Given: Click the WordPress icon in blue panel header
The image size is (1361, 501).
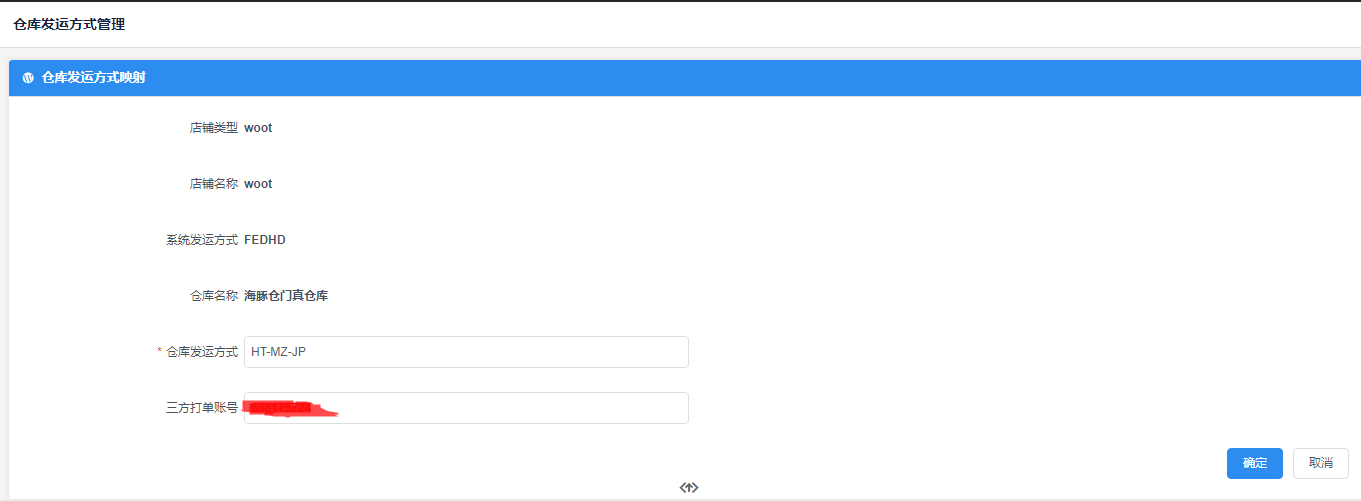Looking at the screenshot, I should coord(28,77).
